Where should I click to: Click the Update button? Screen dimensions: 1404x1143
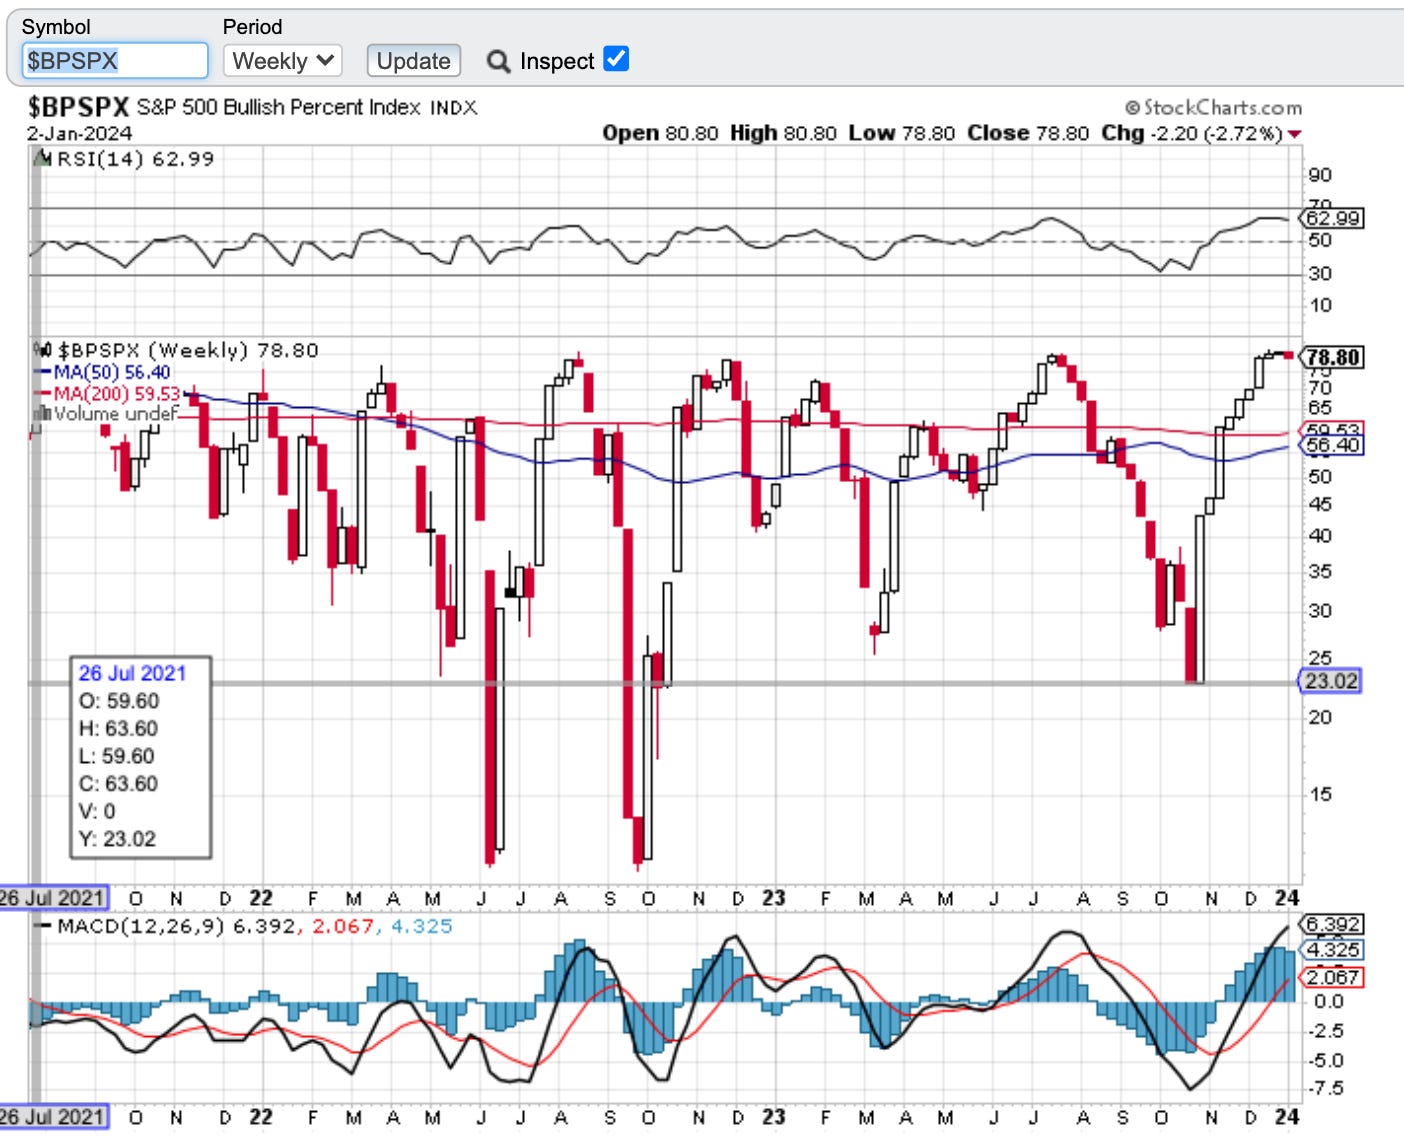413,61
